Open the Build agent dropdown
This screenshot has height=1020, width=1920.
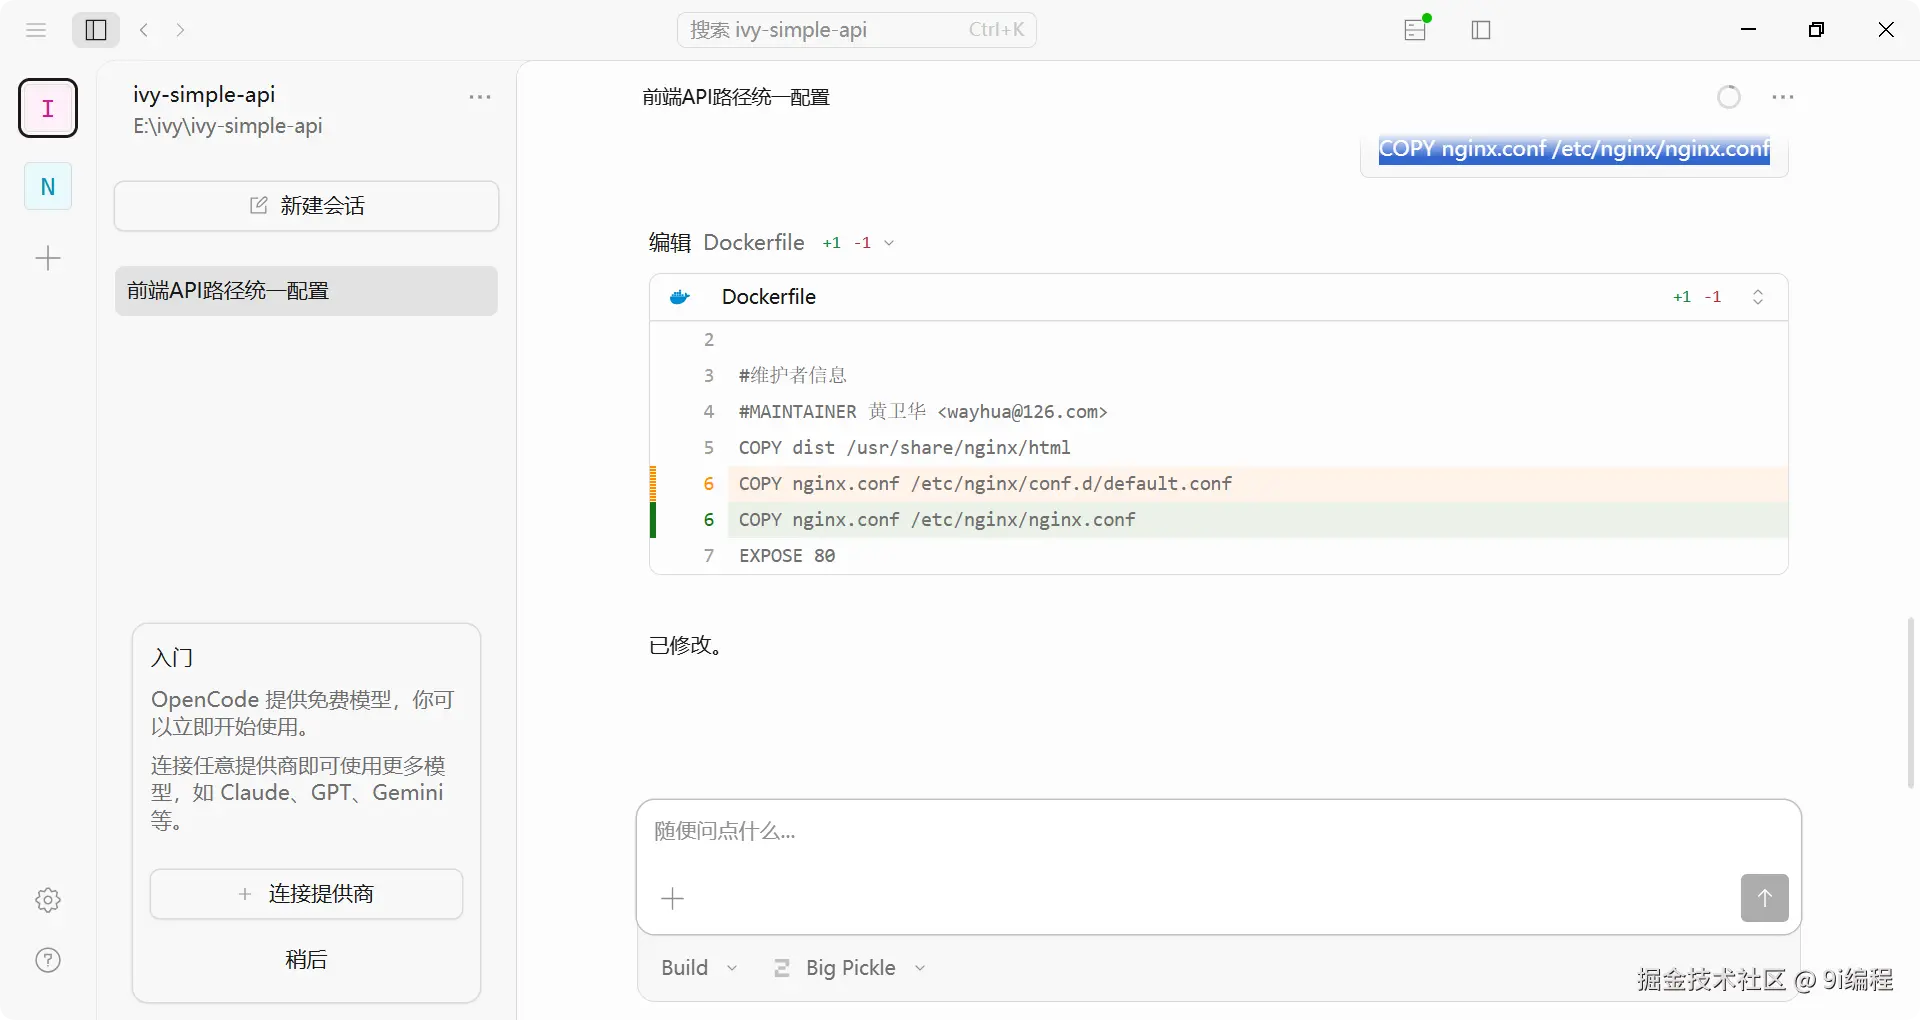coord(699,968)
